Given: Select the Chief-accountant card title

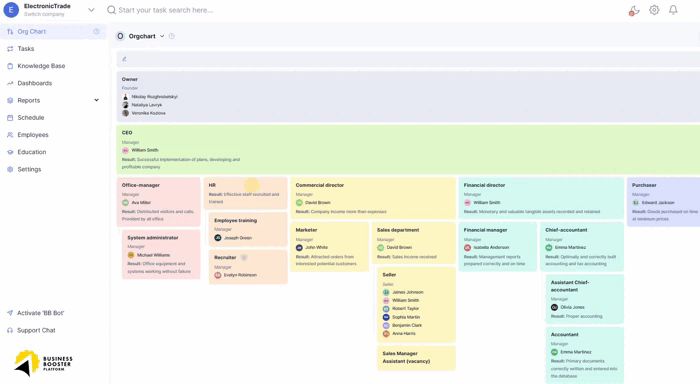Looking at the screenshot, I should (x=566, y=230).
